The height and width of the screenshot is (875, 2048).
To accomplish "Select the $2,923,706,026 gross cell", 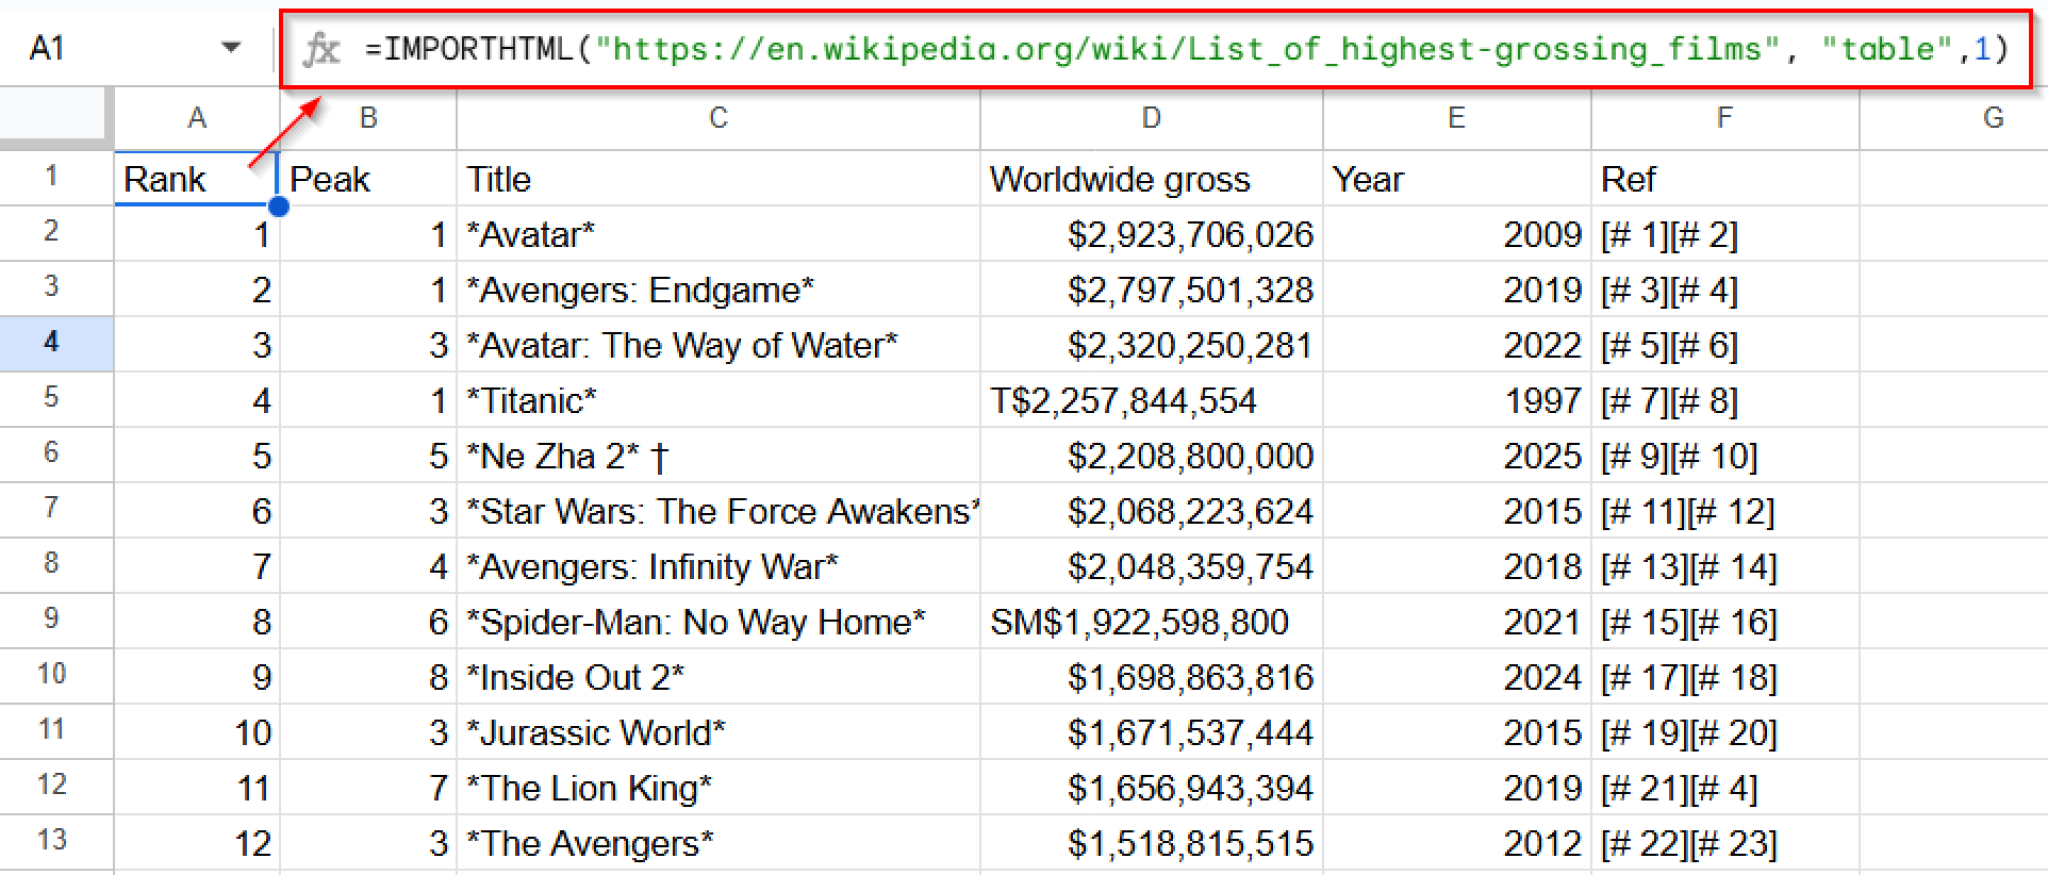I will coord(1150,235).
